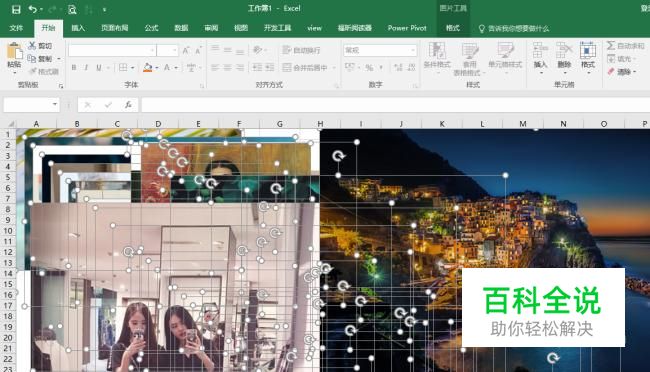The height and width of the screenshot is (372, 650).
Task: Open the font name dropdown
Action: (153, 50)
